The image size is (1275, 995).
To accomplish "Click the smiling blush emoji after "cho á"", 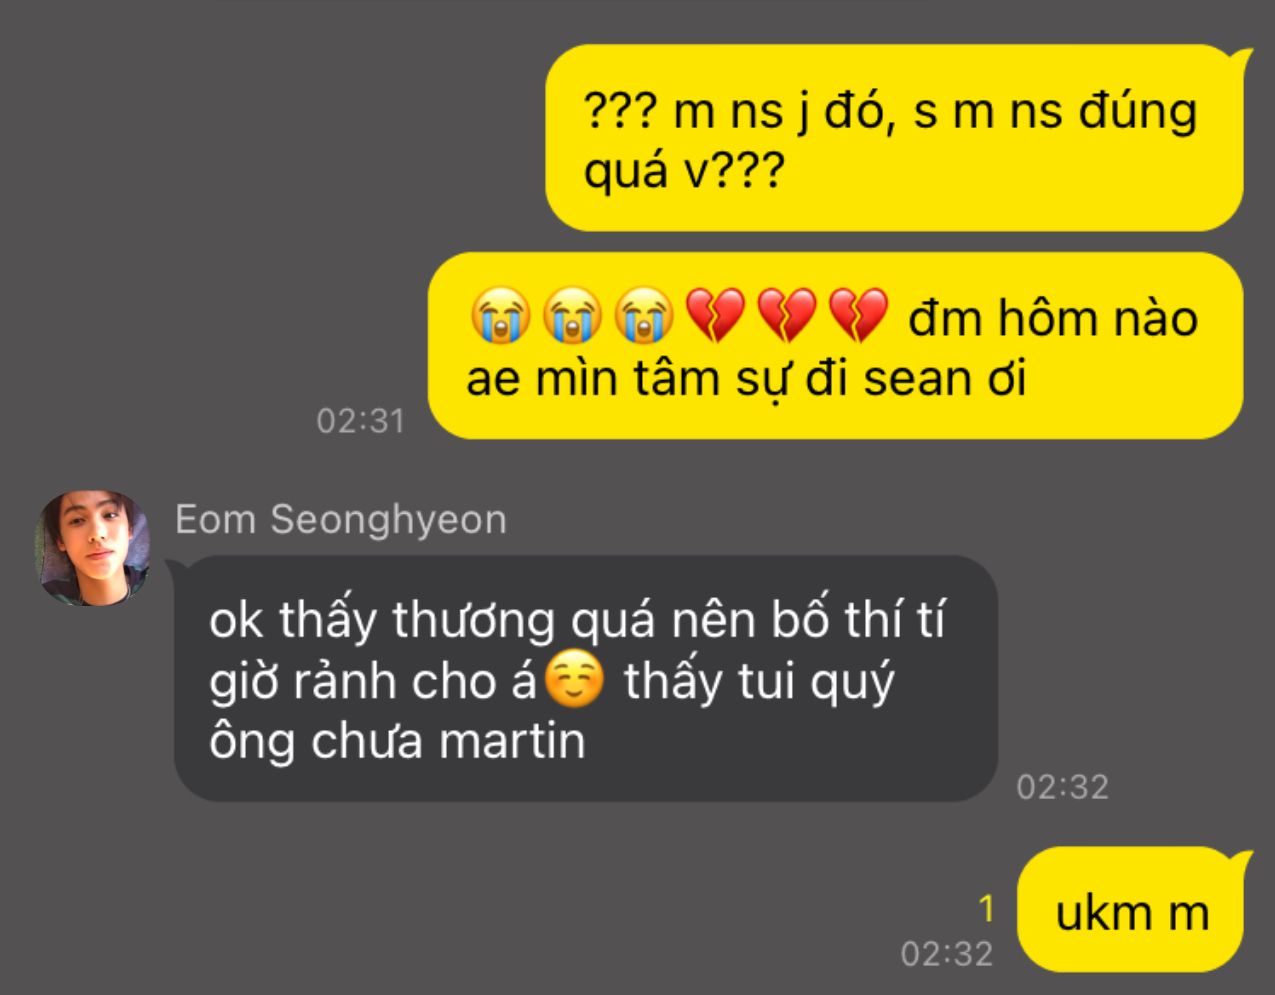I will point(574,680).
